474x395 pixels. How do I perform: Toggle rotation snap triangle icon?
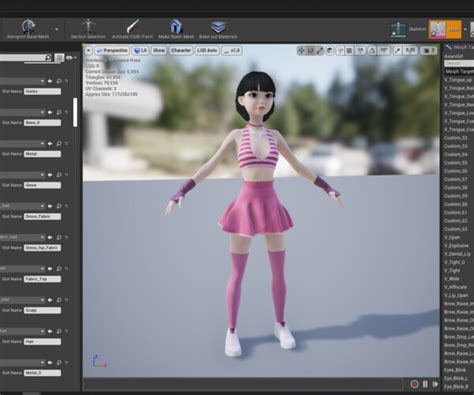tap(372, 51)
